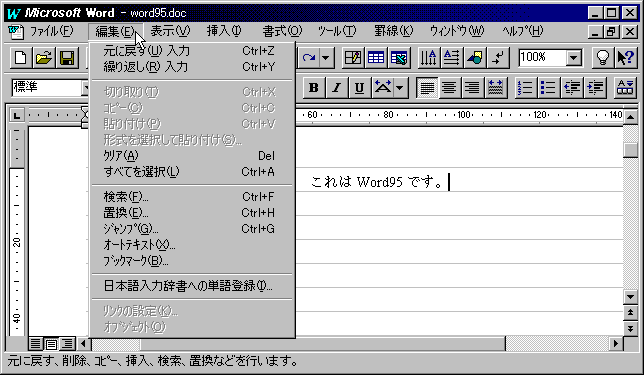Screen dimensions: 644x375
Task: Click the Help question-mark pointer icon
Action: pos(626,58)
